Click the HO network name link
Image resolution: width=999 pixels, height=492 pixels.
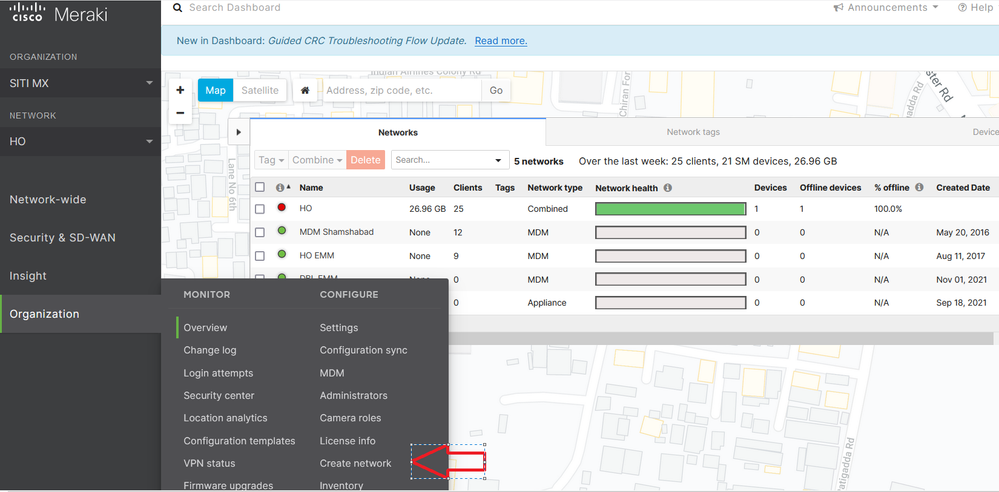(x=306, y=208)
